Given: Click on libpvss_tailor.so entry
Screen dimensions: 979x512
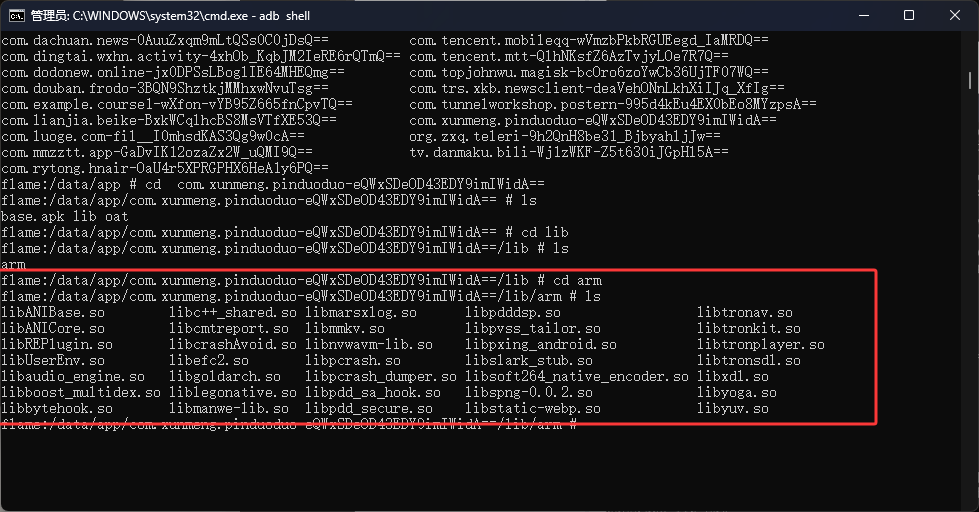Looking at the screenshot, I should [533, 329].
